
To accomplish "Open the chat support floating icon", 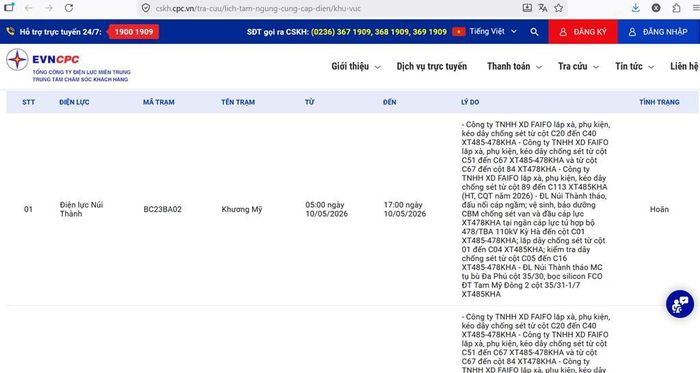I will tap(679, 304).
